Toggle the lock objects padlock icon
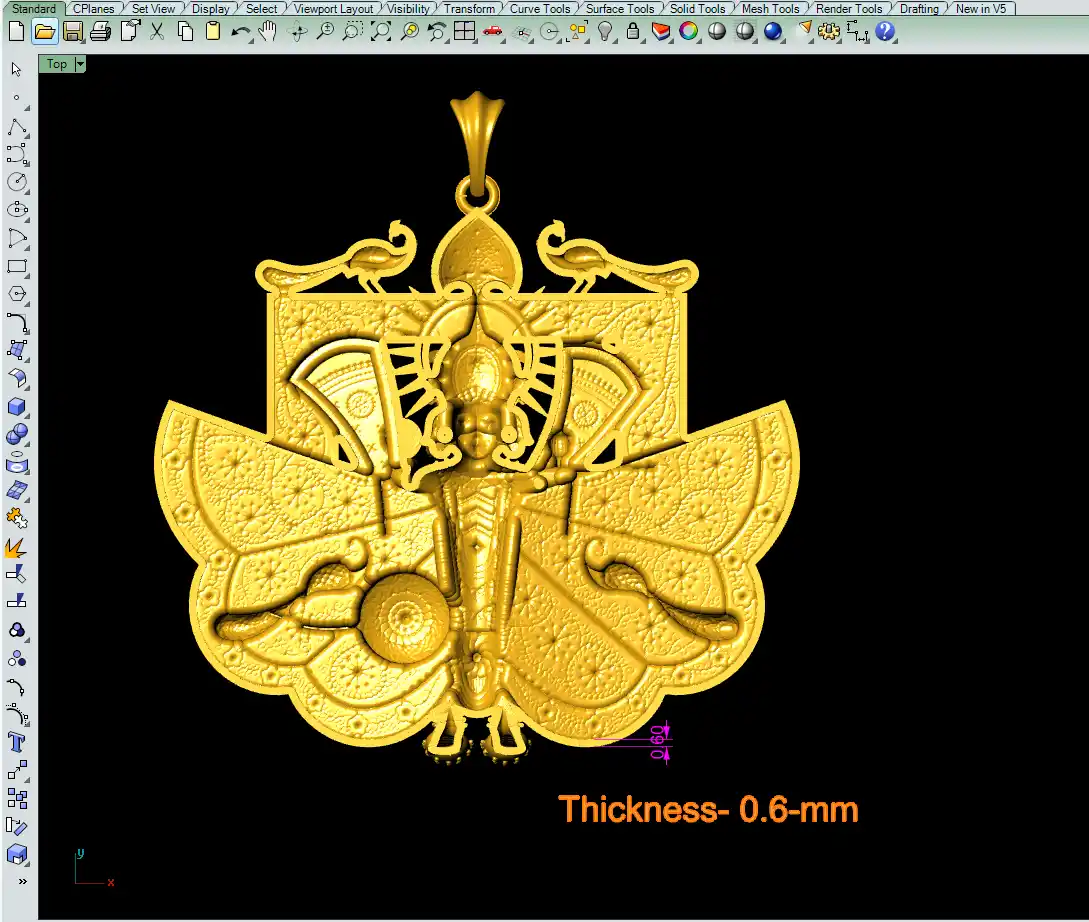This screenshot has width=1089, height=922. tap(633, 31)
